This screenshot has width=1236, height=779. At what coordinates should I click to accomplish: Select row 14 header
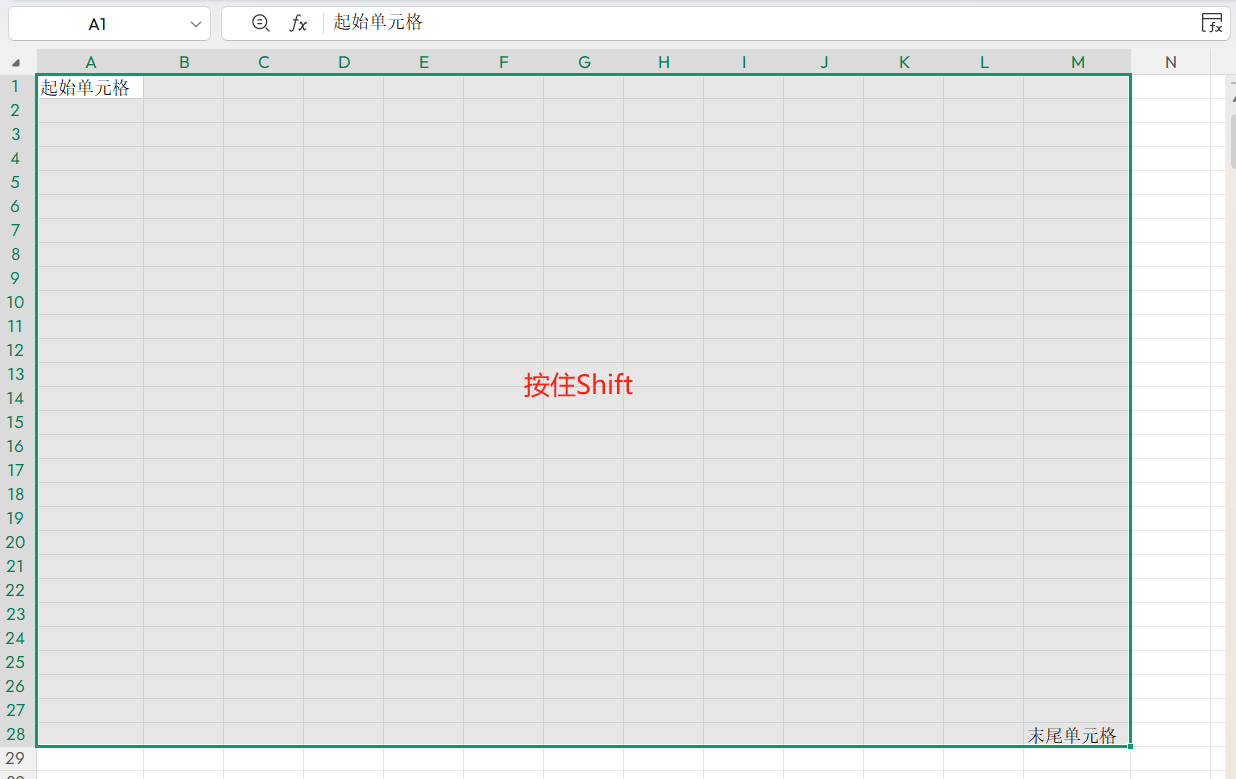click(x=16, y=398)
